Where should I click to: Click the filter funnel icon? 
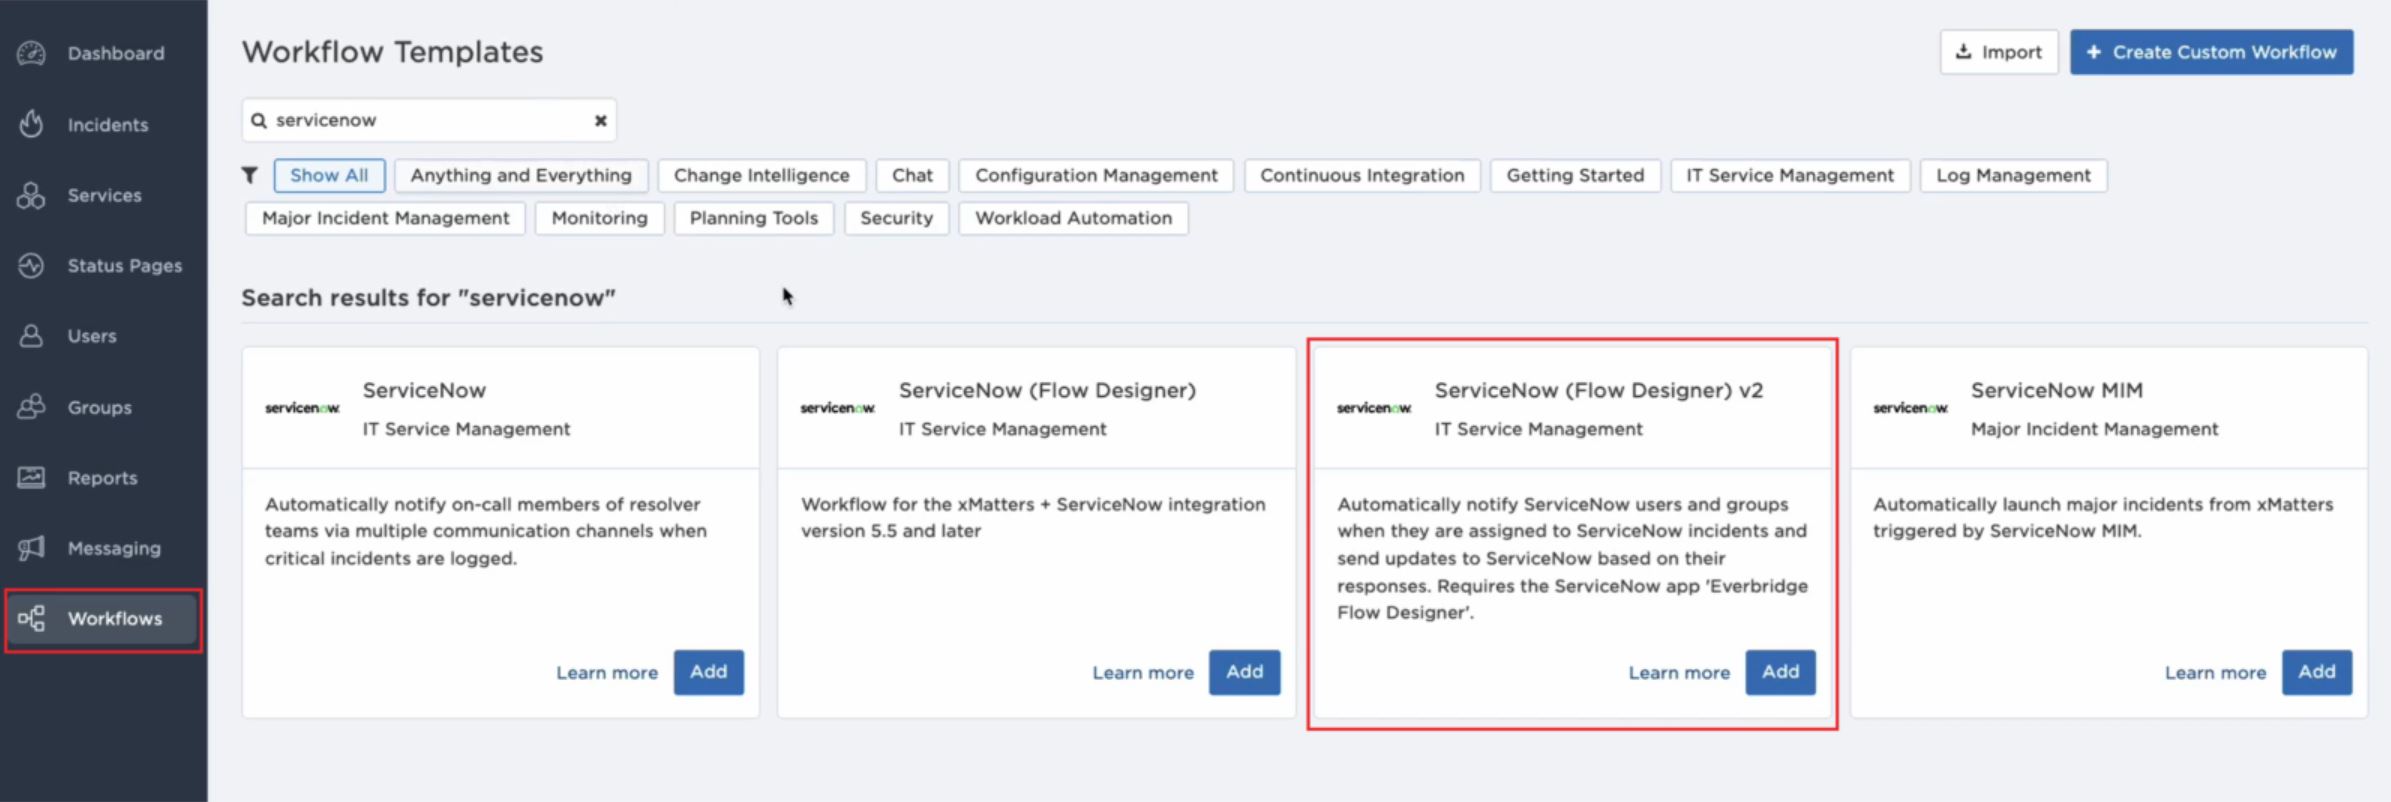coord(250,176)
